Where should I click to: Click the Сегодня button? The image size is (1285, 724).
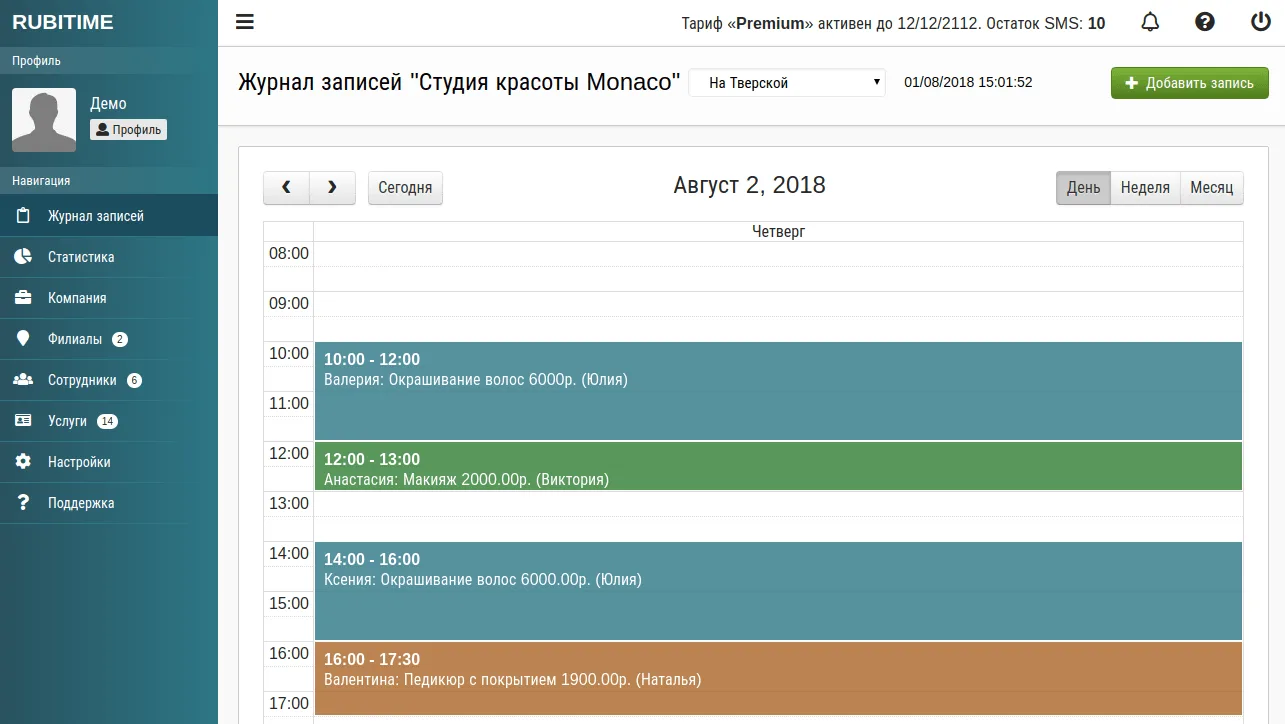tap(405, 188)
